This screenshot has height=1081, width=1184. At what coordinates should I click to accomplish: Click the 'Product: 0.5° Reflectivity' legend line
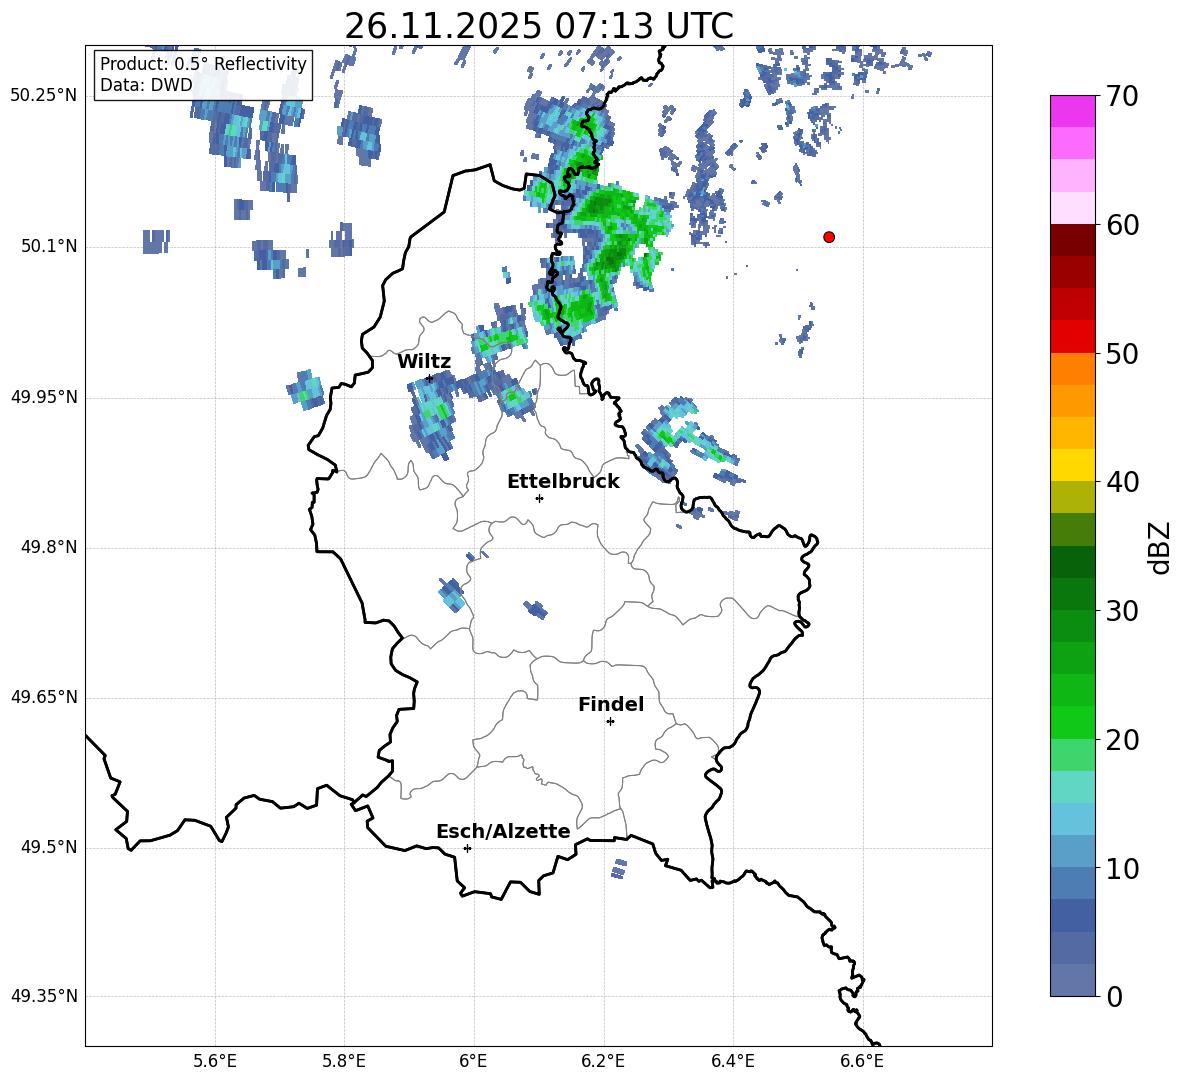tap(203, 63)
